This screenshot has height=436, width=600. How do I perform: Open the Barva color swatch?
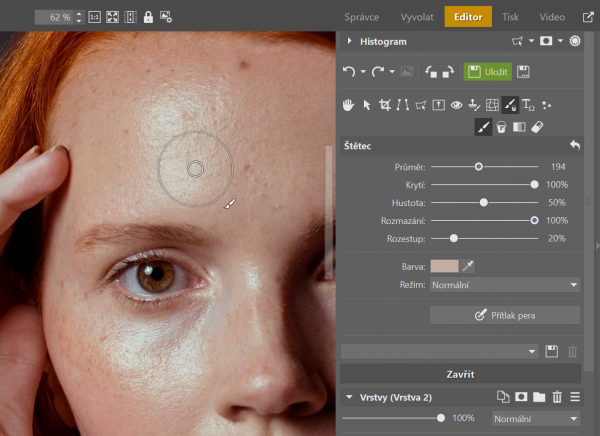pyautogui.click(x=444, y=266)
